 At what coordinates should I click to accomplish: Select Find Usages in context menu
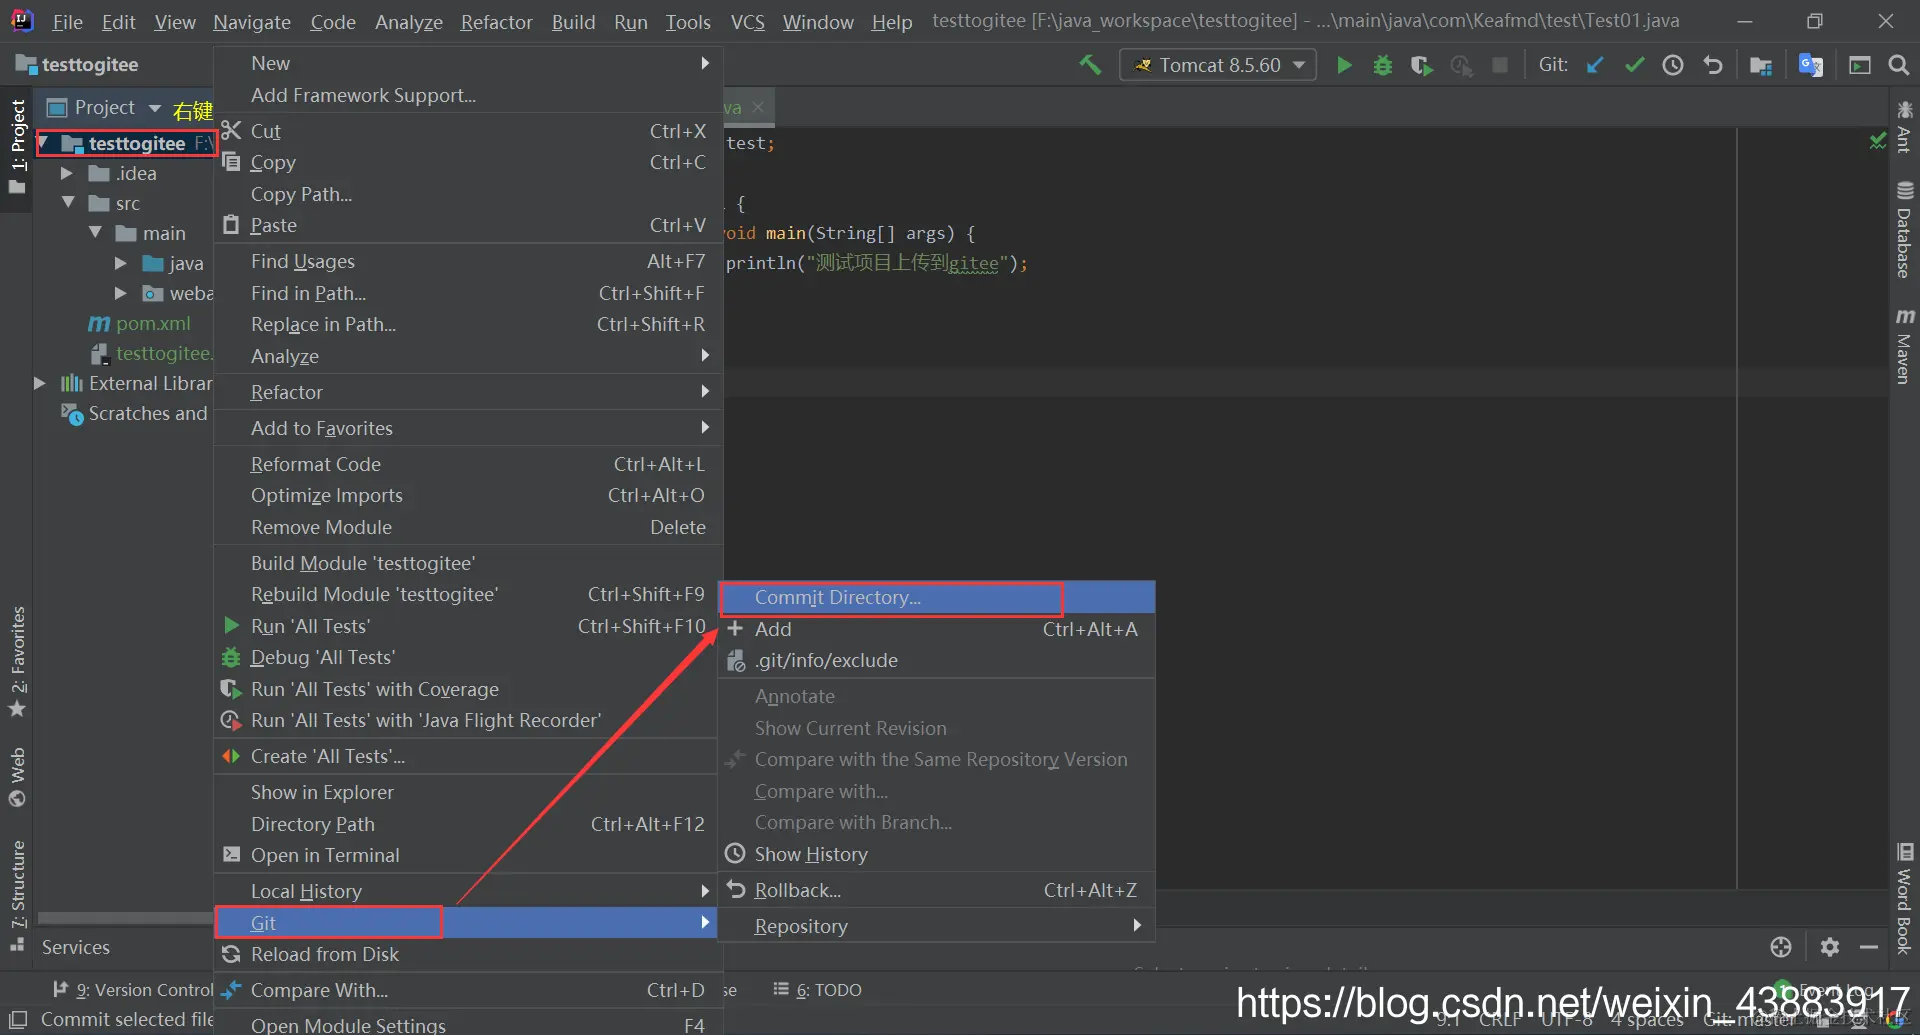tap(468, 261)
